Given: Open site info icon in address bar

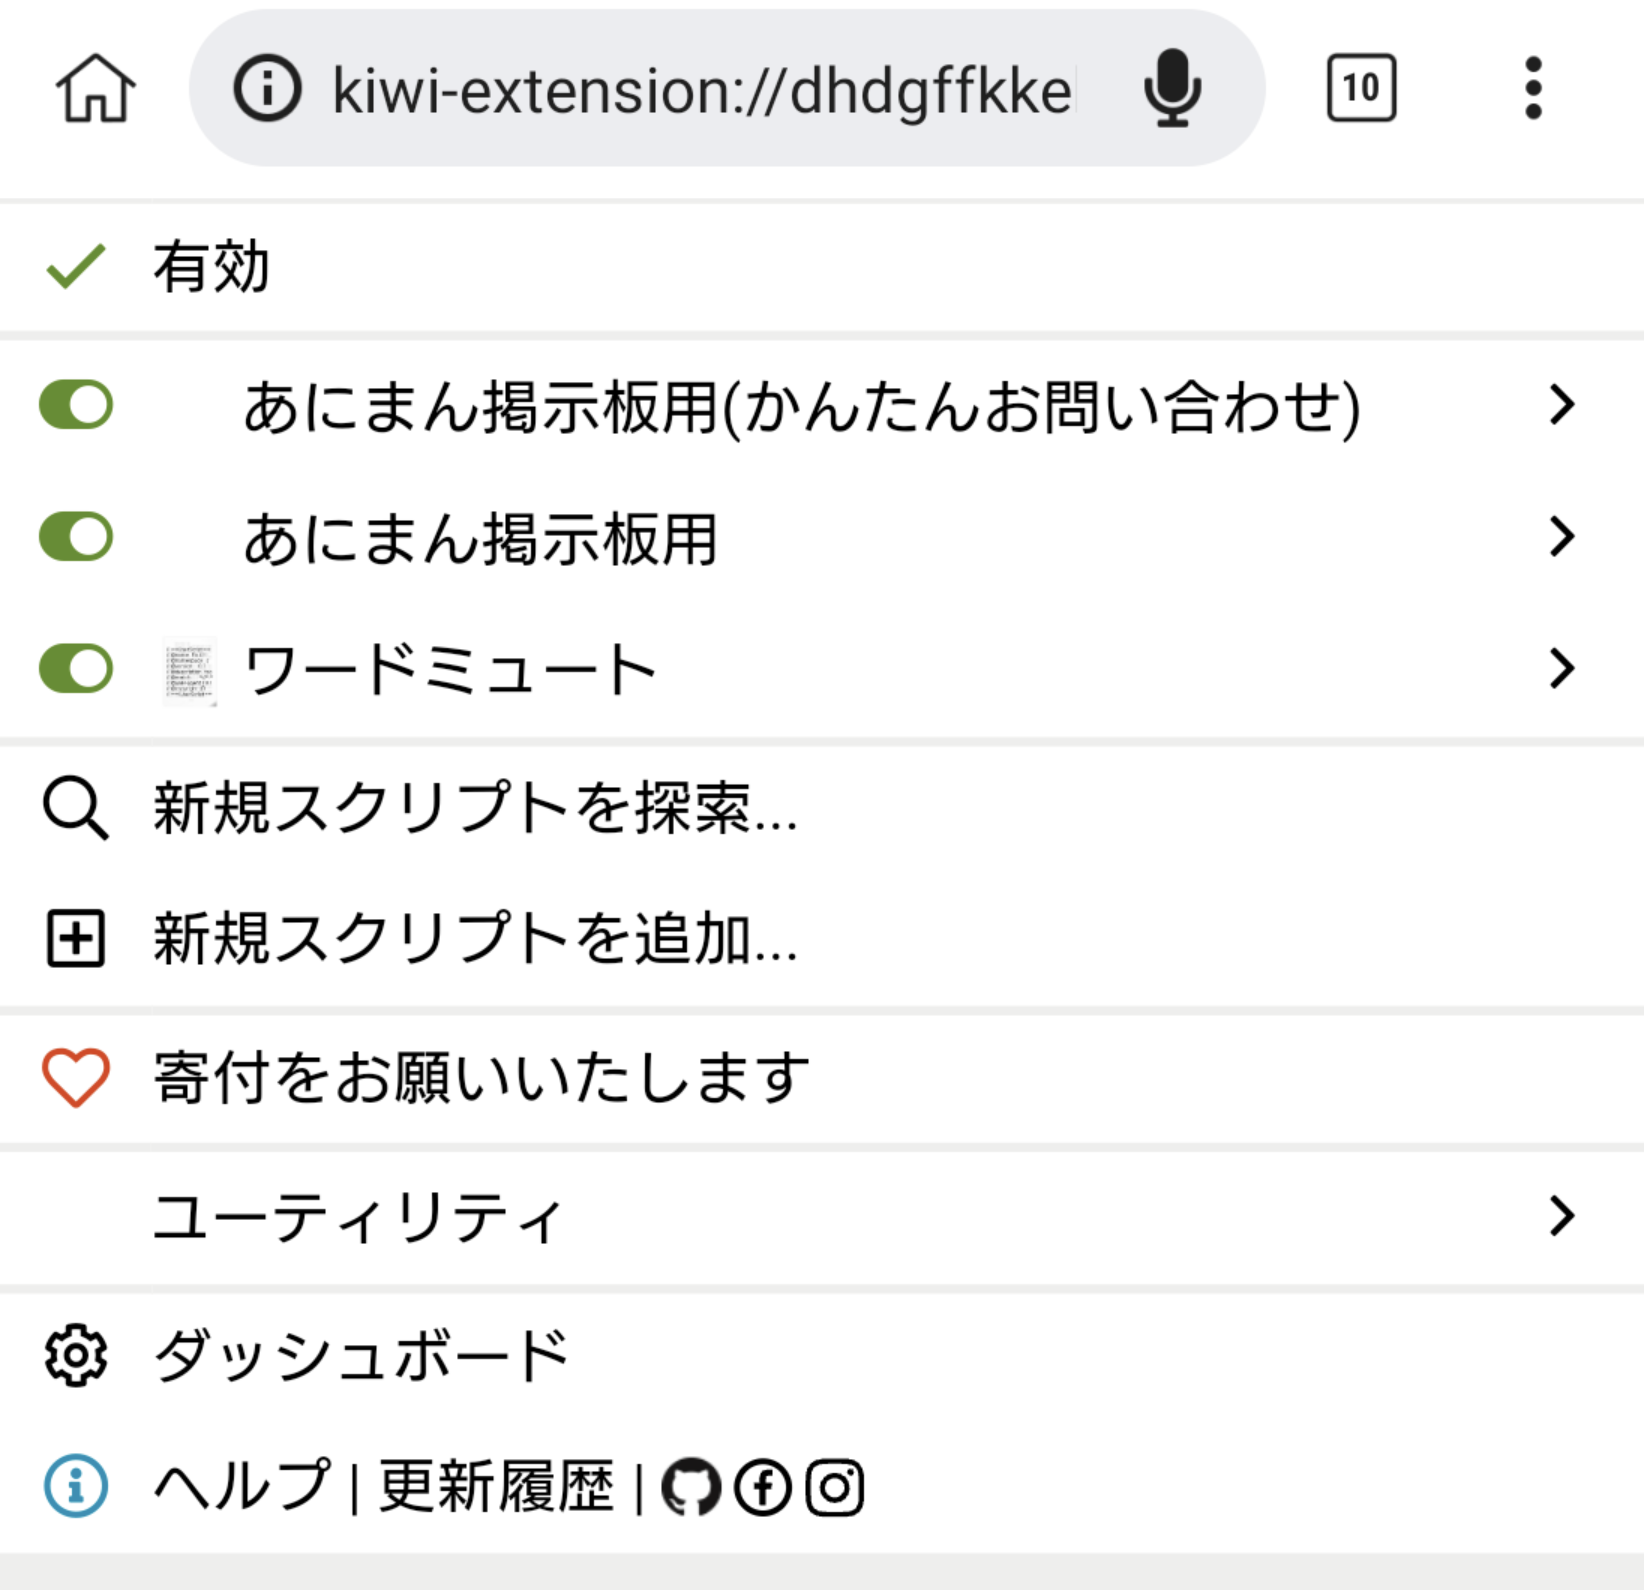Looking at the screenshot, I should pyautogui.click(x=267, y=89).
